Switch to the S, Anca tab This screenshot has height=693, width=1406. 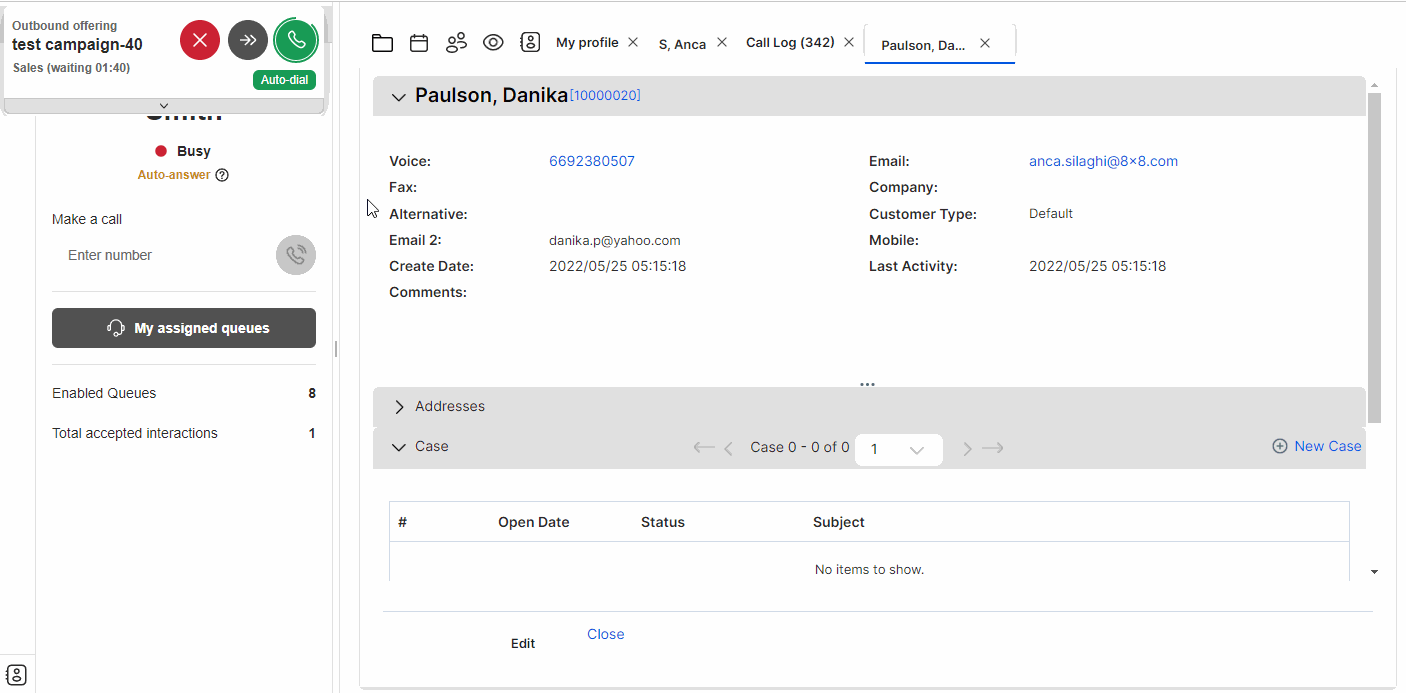pyautogui.click(x=682, y=44)
